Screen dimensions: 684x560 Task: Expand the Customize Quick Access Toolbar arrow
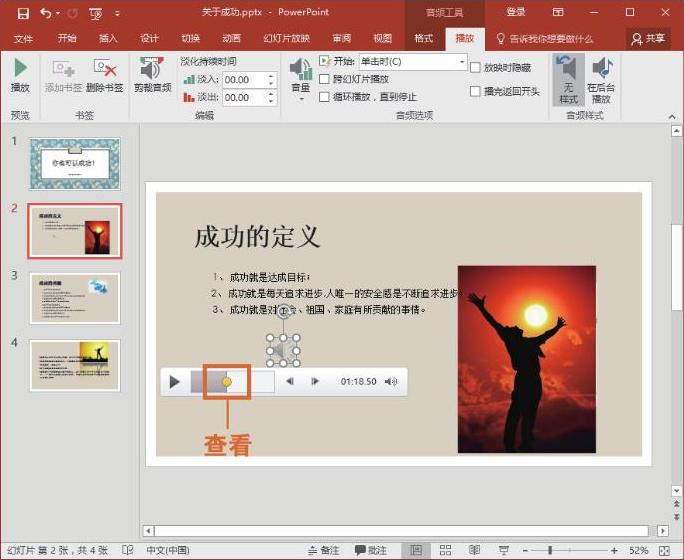pos(117,14)
